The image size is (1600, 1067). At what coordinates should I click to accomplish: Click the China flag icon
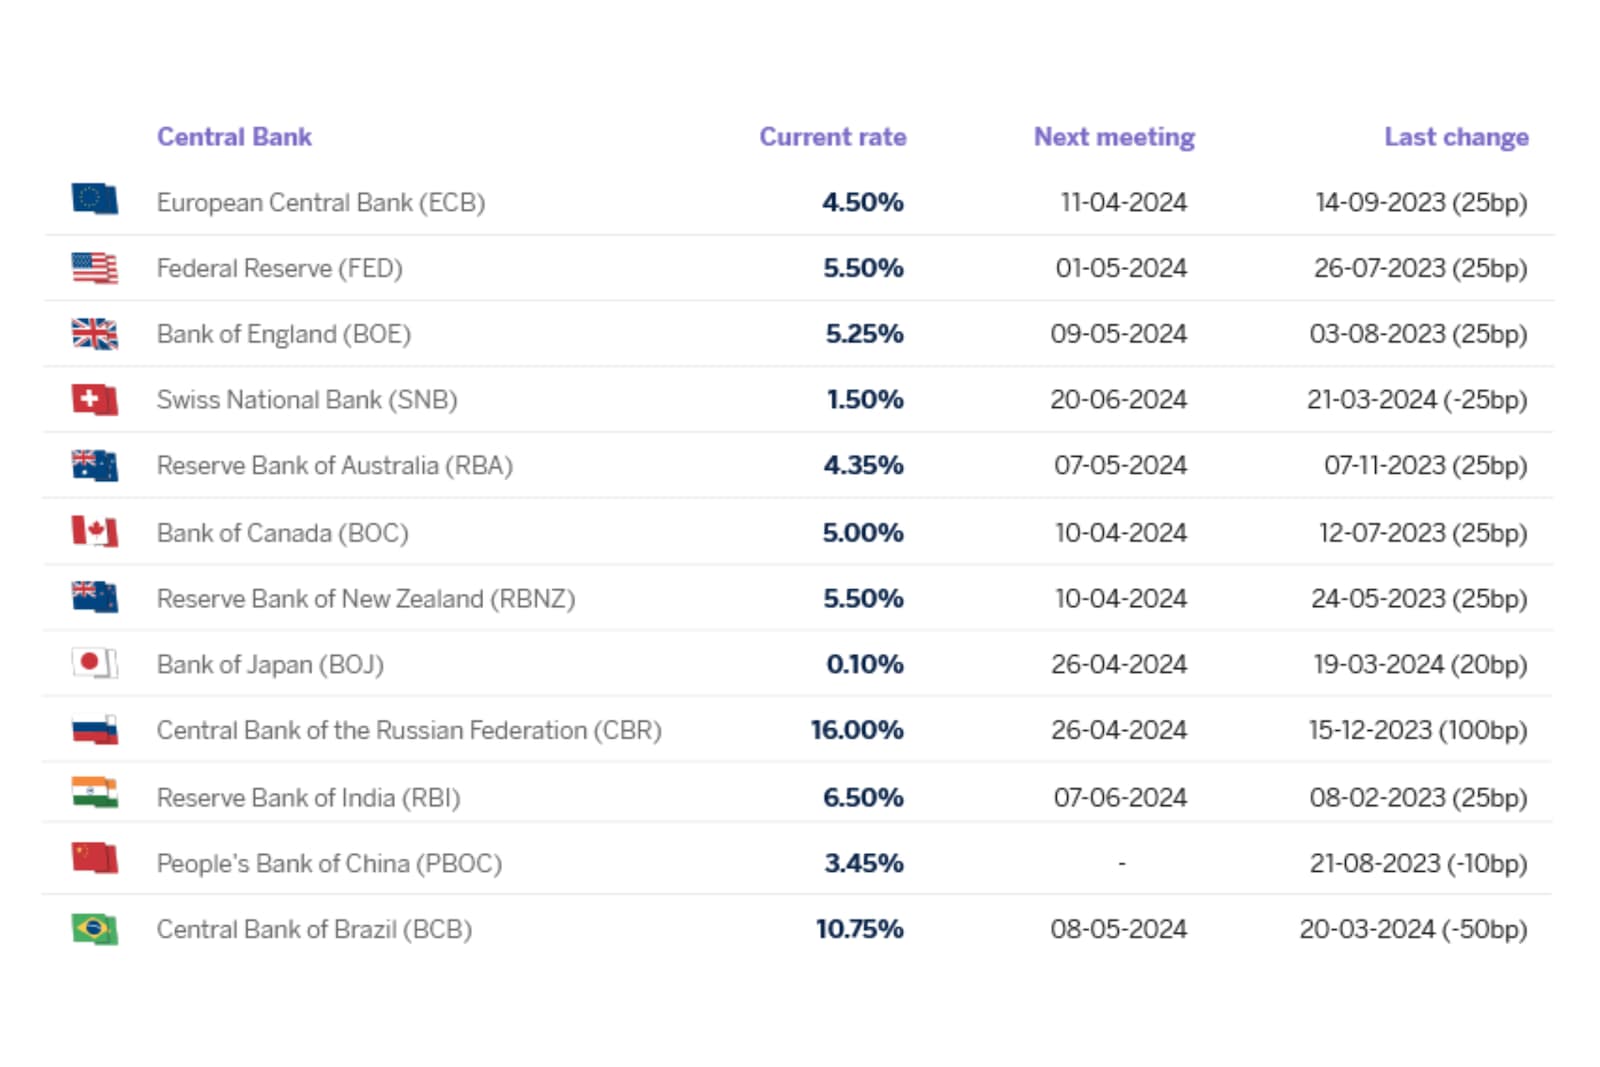(x=95, y=863)
